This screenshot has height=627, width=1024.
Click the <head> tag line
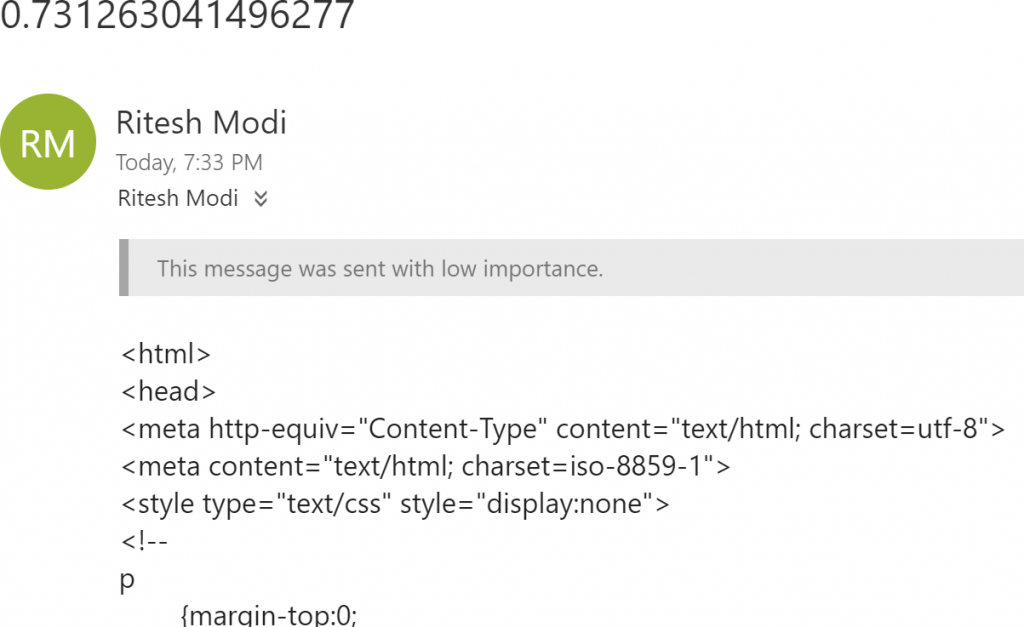168,391
